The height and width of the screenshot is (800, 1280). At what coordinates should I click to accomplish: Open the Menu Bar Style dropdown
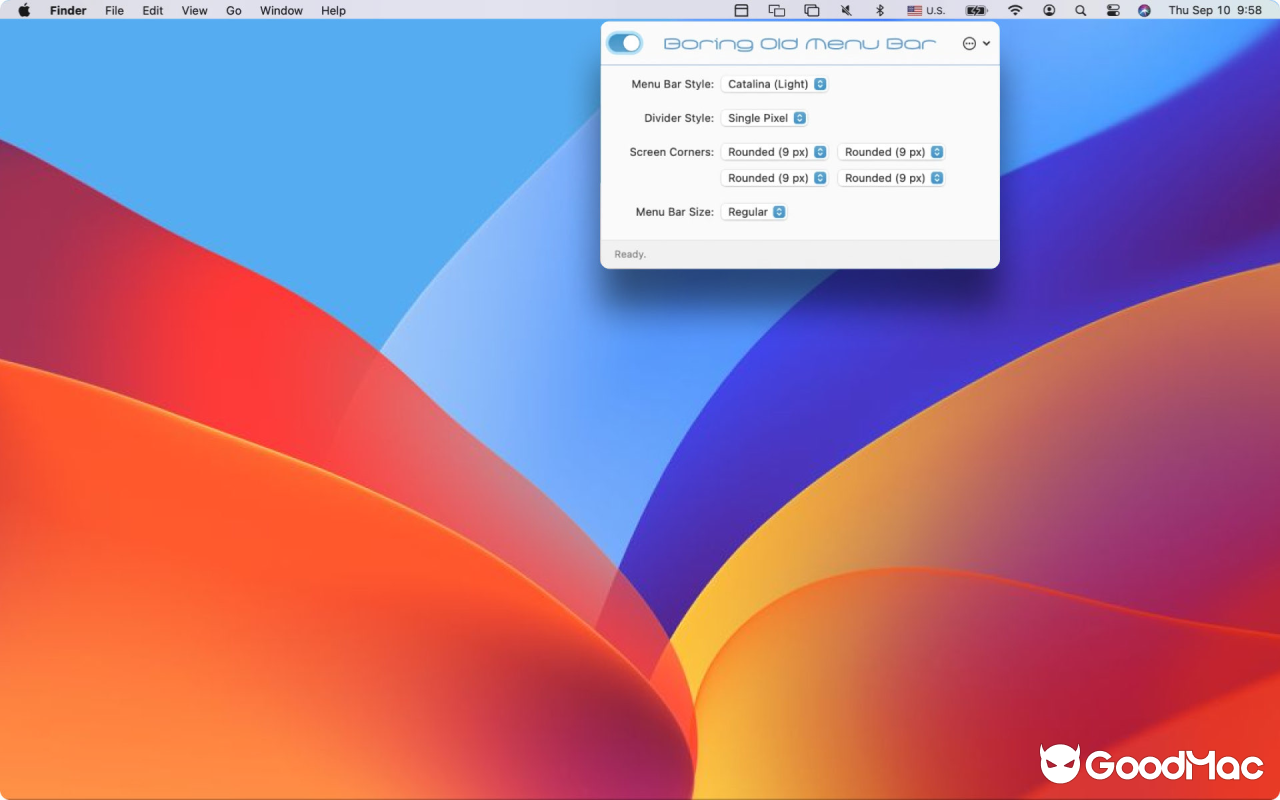click(x=774, y=84)
